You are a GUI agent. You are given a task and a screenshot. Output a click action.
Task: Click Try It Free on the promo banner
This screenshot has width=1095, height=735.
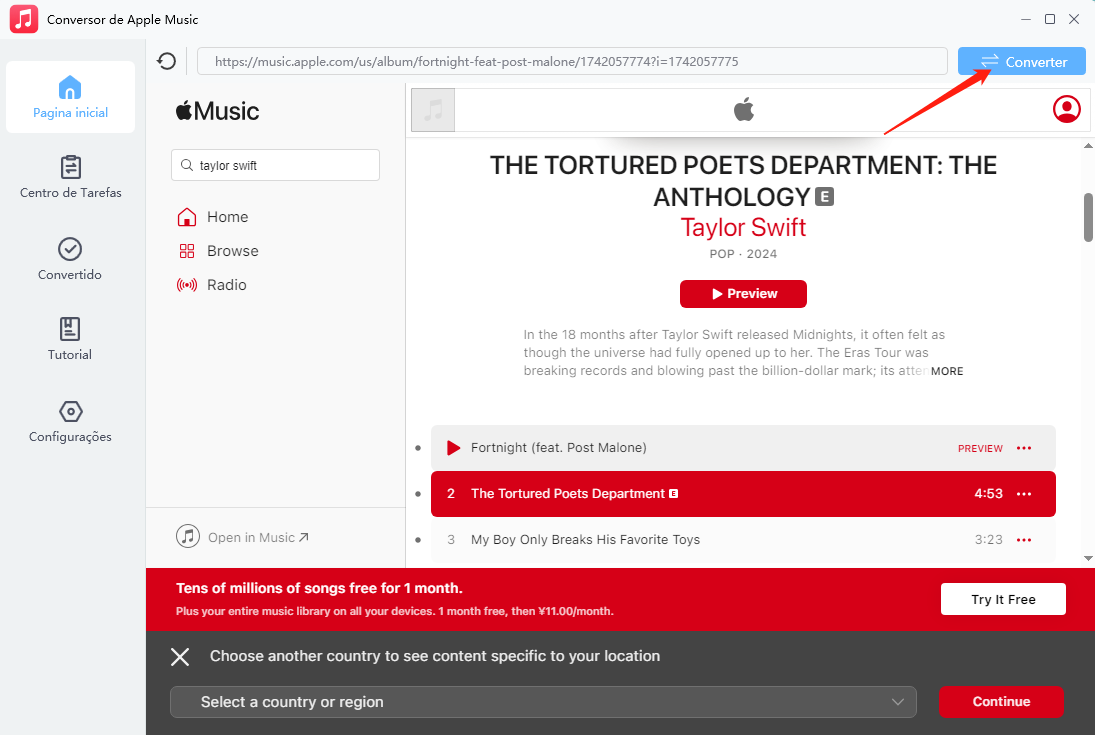point(1002,599)
